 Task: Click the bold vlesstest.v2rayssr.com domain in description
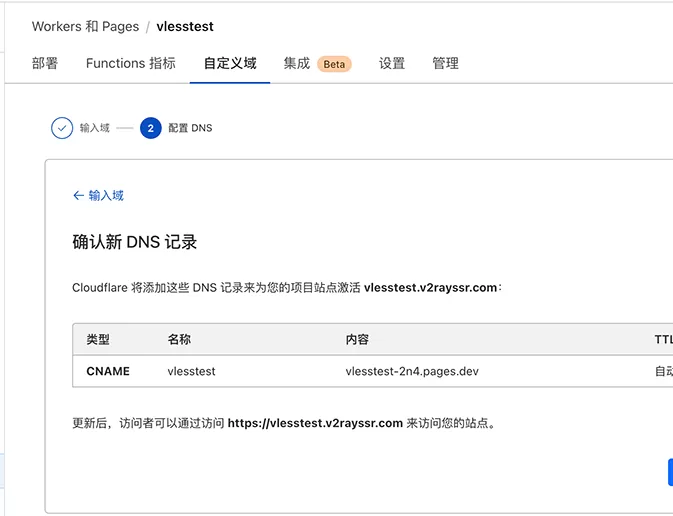point(430,288)
